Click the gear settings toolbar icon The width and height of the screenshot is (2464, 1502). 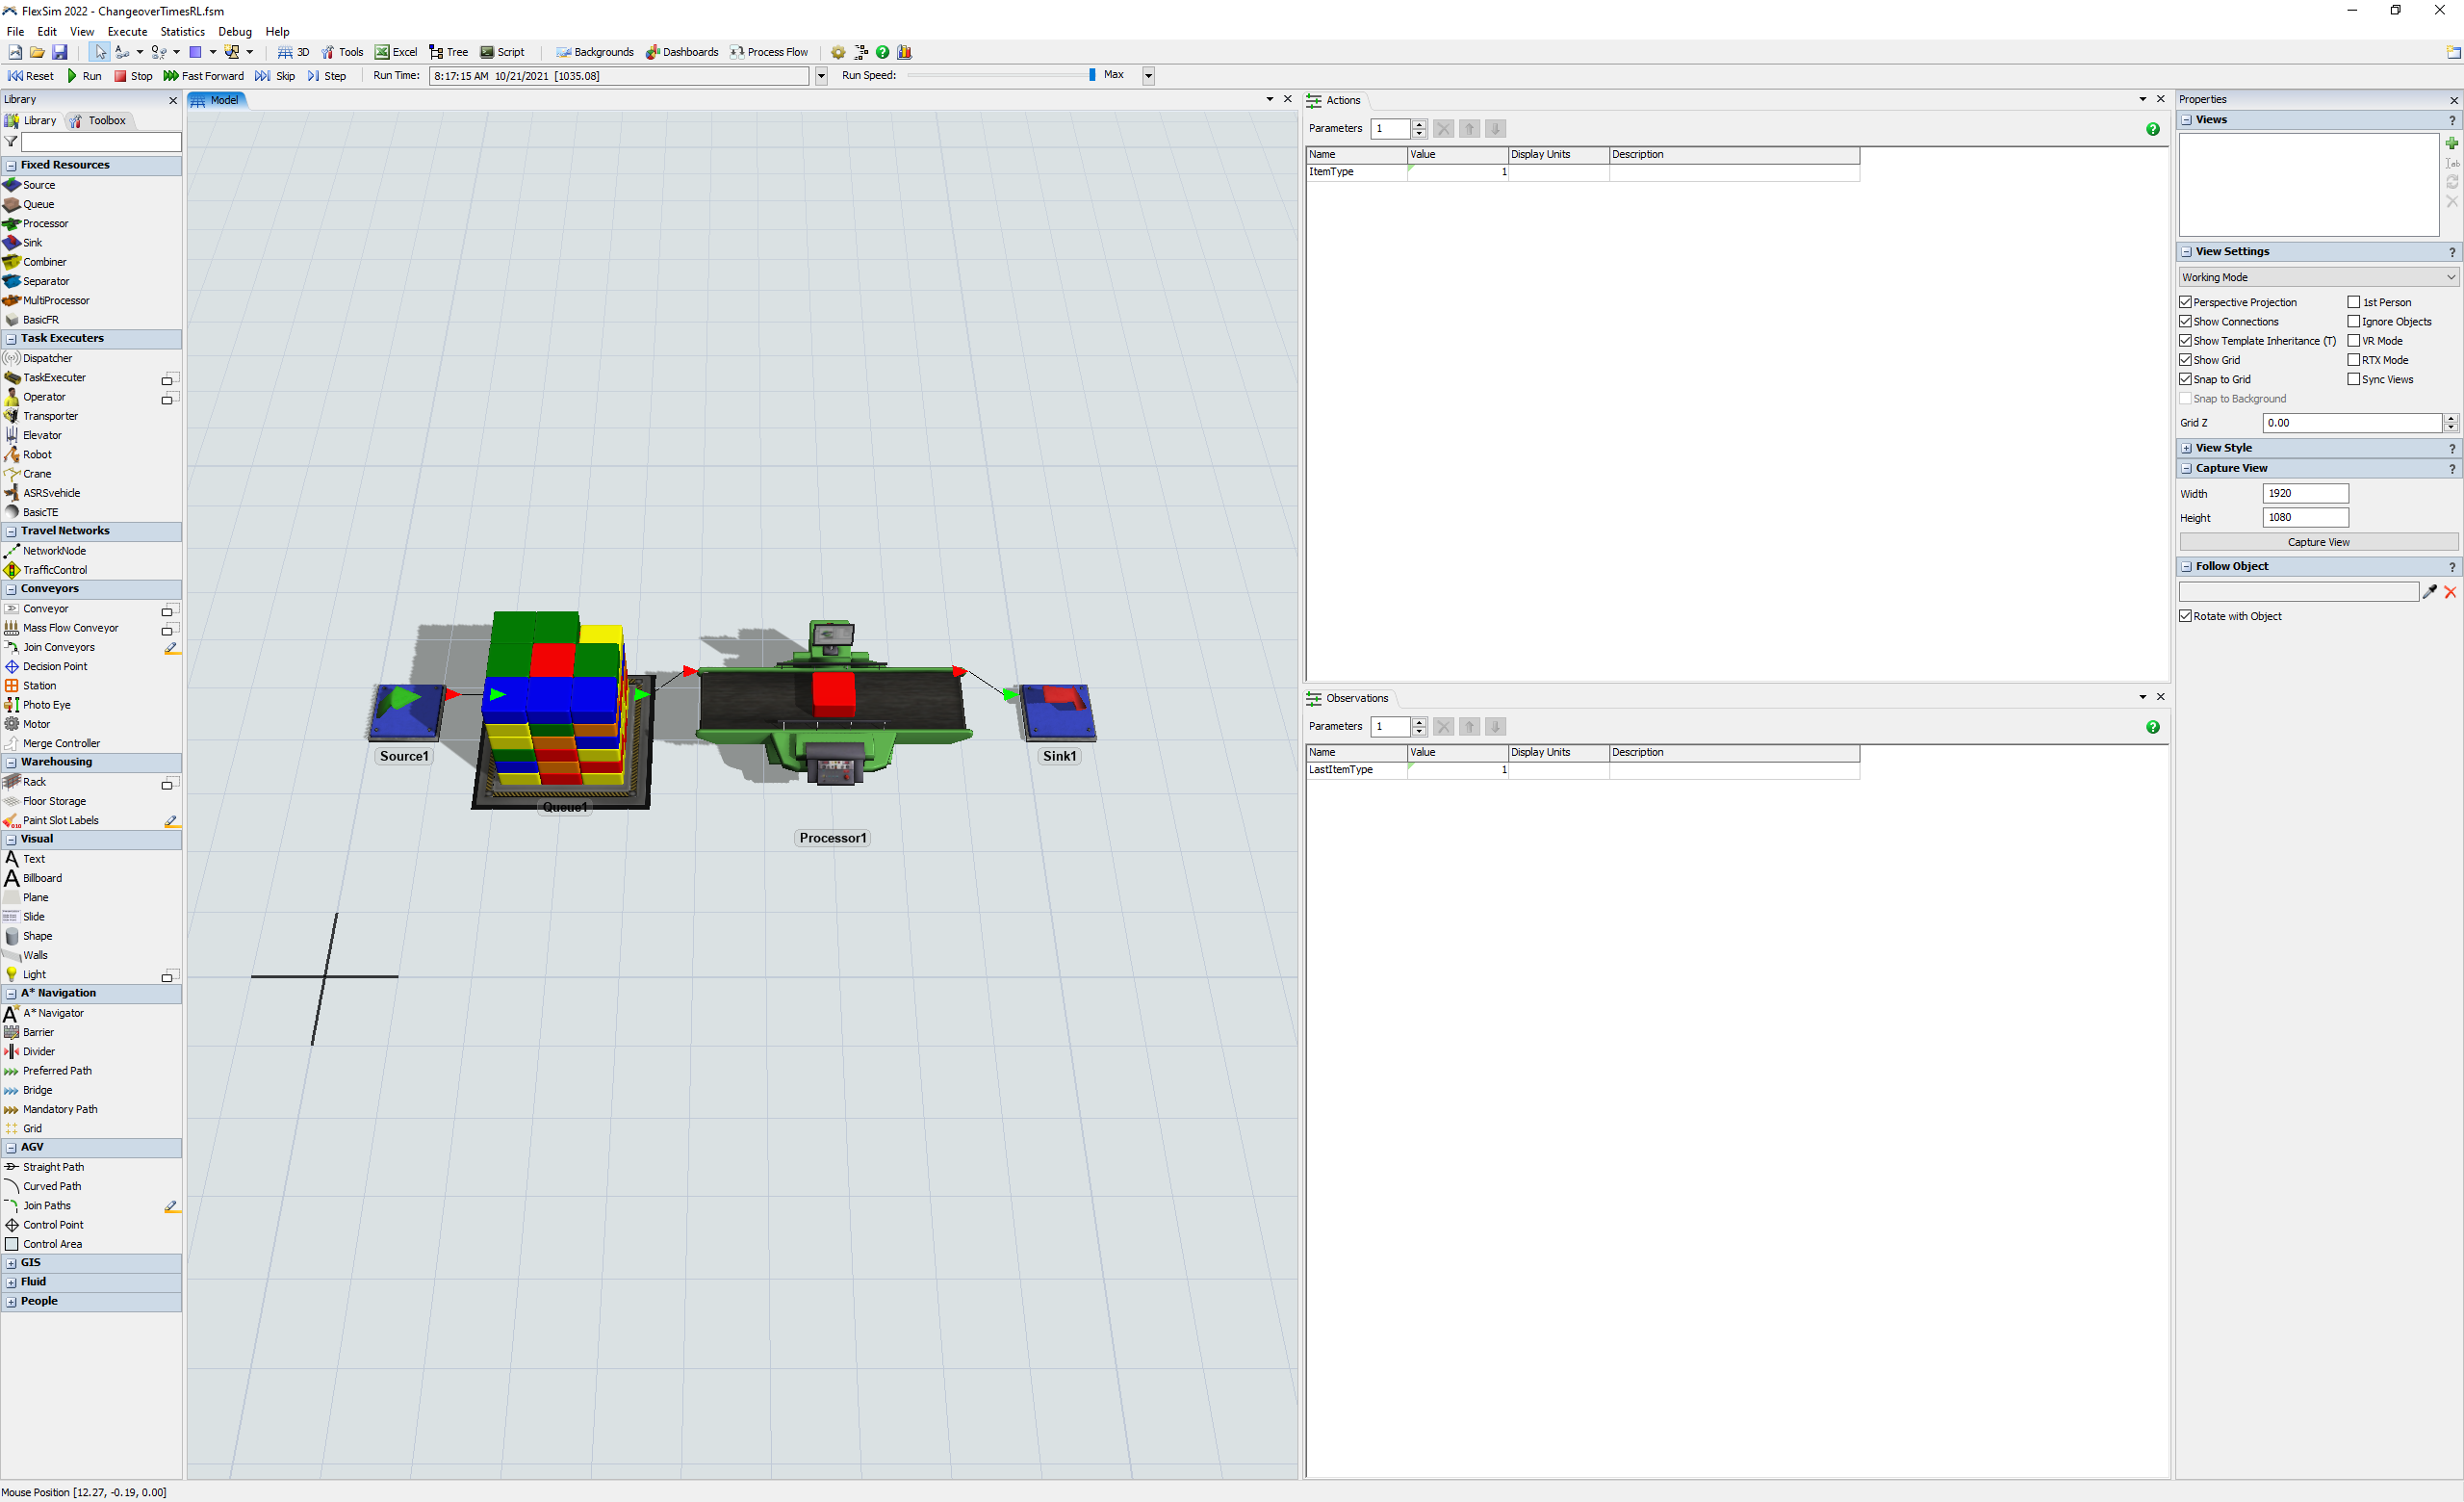(838, 52)
